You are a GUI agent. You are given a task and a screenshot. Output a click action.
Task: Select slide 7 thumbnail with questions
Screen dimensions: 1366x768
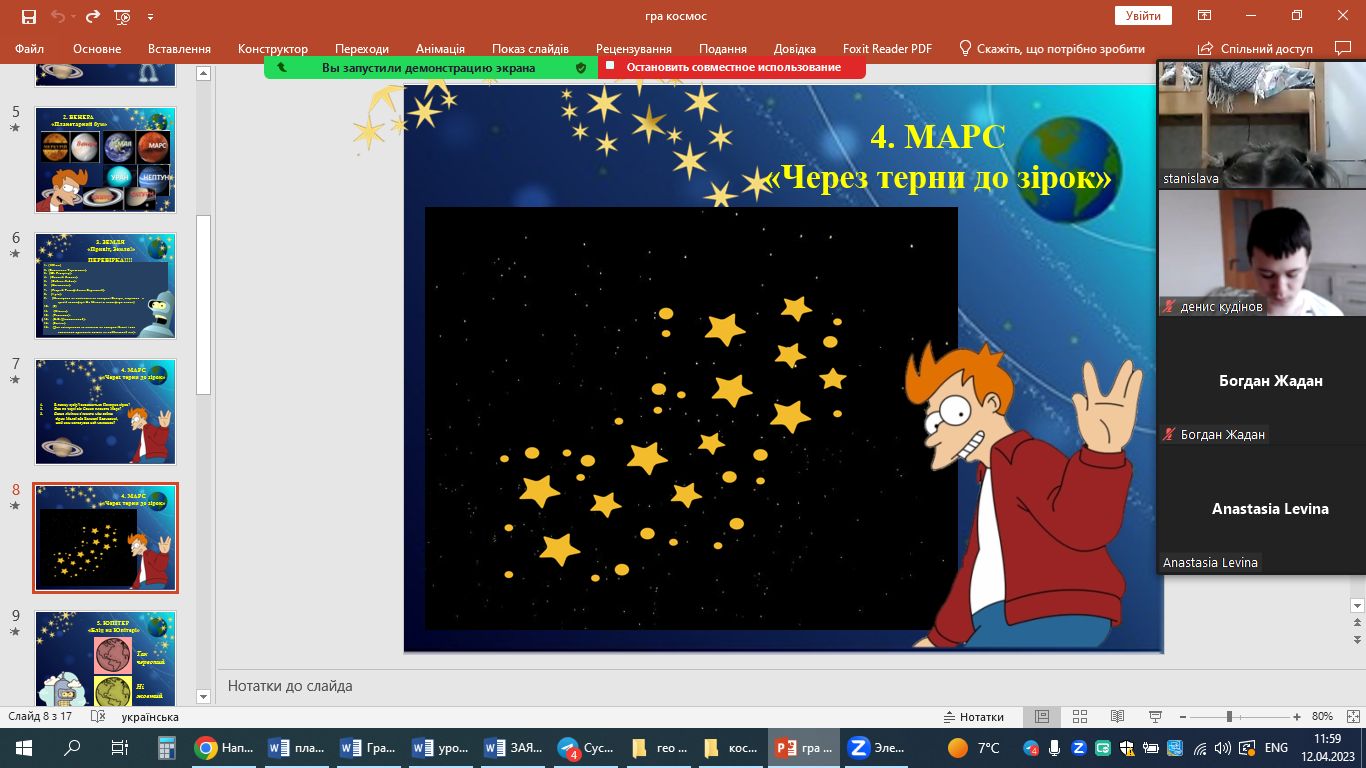point(106,412)
